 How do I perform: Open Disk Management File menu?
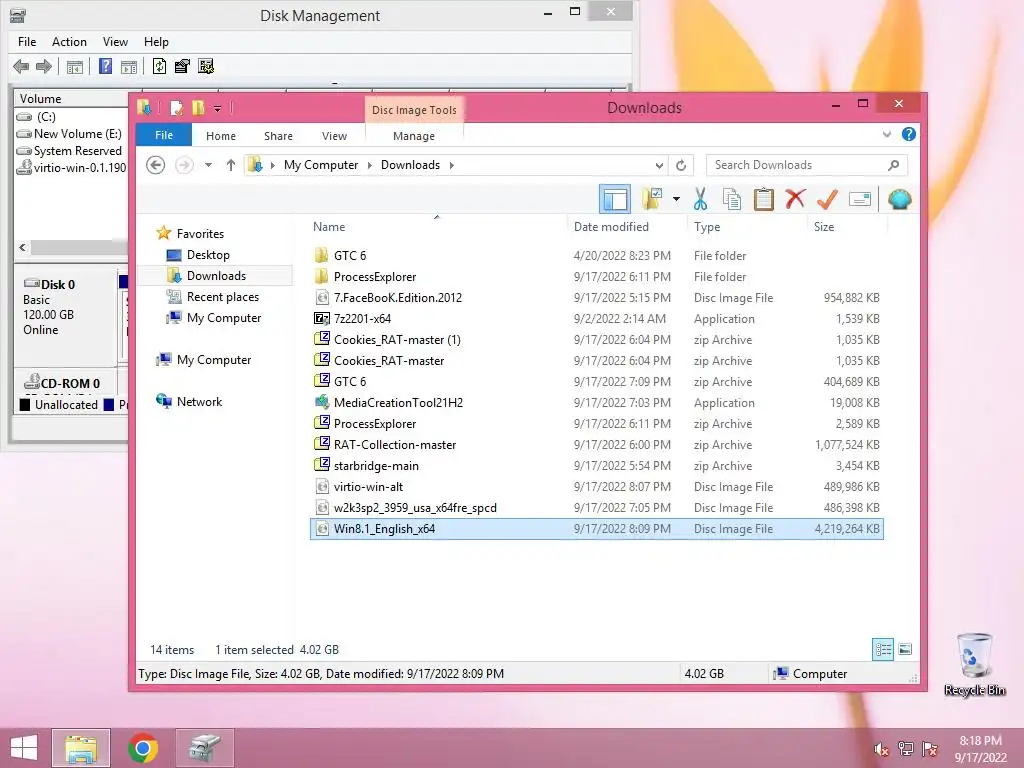coord(27,42)
